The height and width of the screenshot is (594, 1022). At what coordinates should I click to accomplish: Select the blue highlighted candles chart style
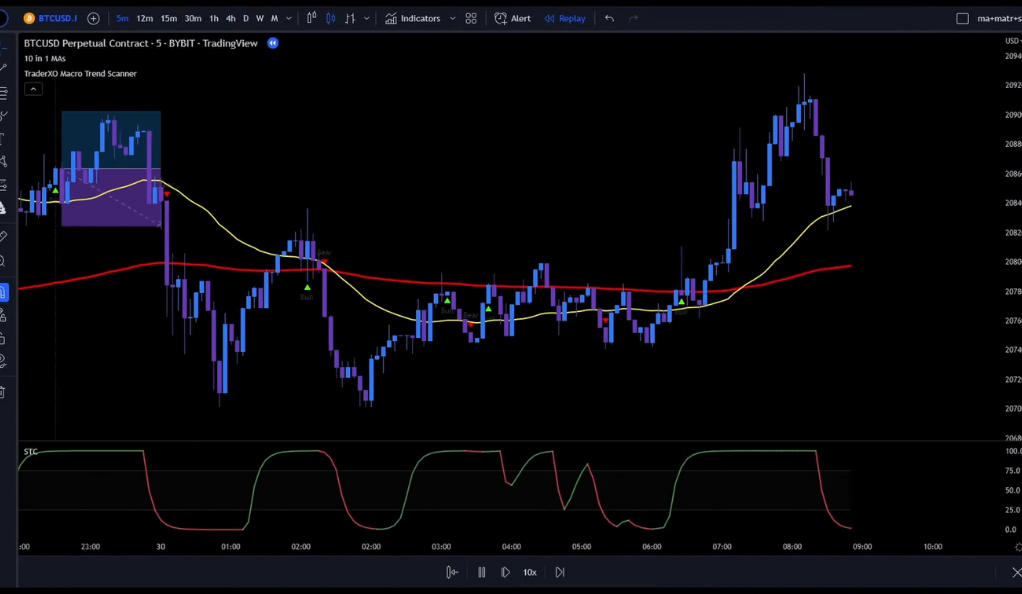pyautogui.click(x=331, y=18)
